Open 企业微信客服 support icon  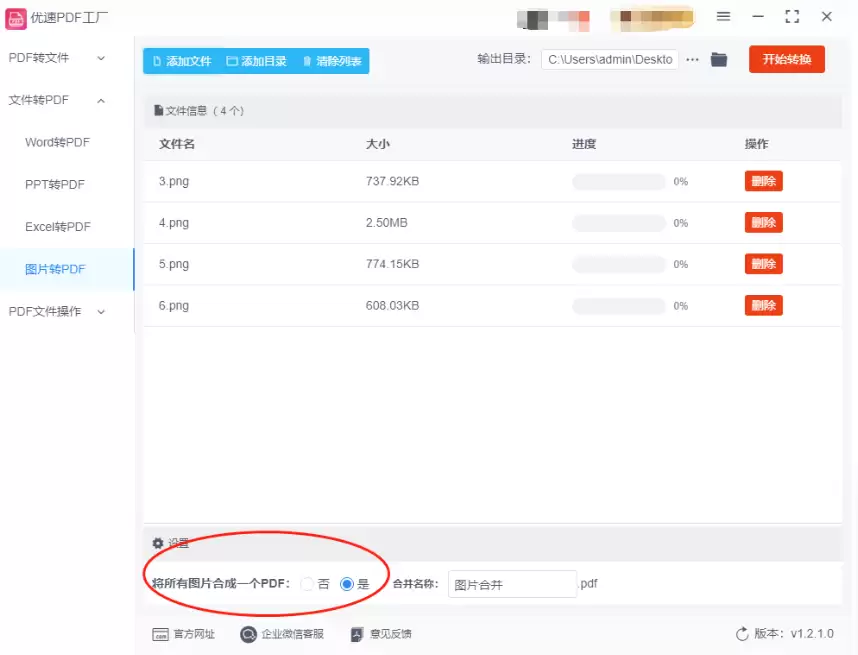(x=248, y=634)
